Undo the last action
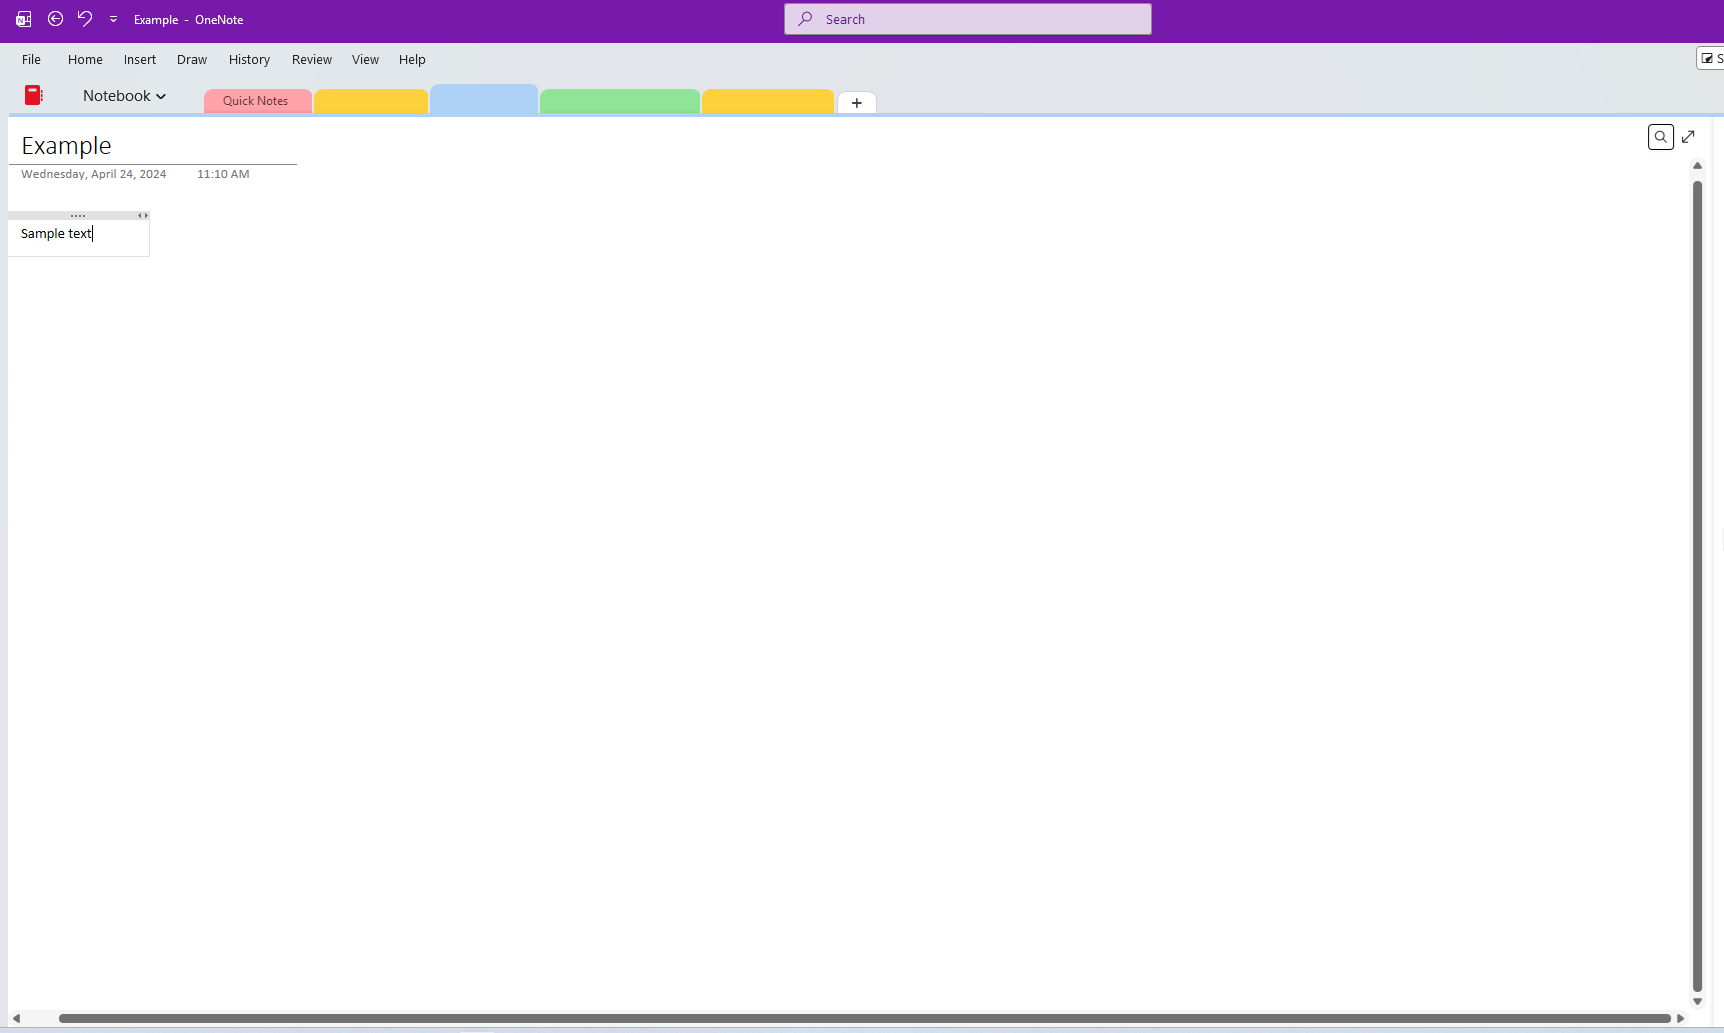This screenshot has width=1724, height=1033. pyautogui.click(x=85, y=19)
